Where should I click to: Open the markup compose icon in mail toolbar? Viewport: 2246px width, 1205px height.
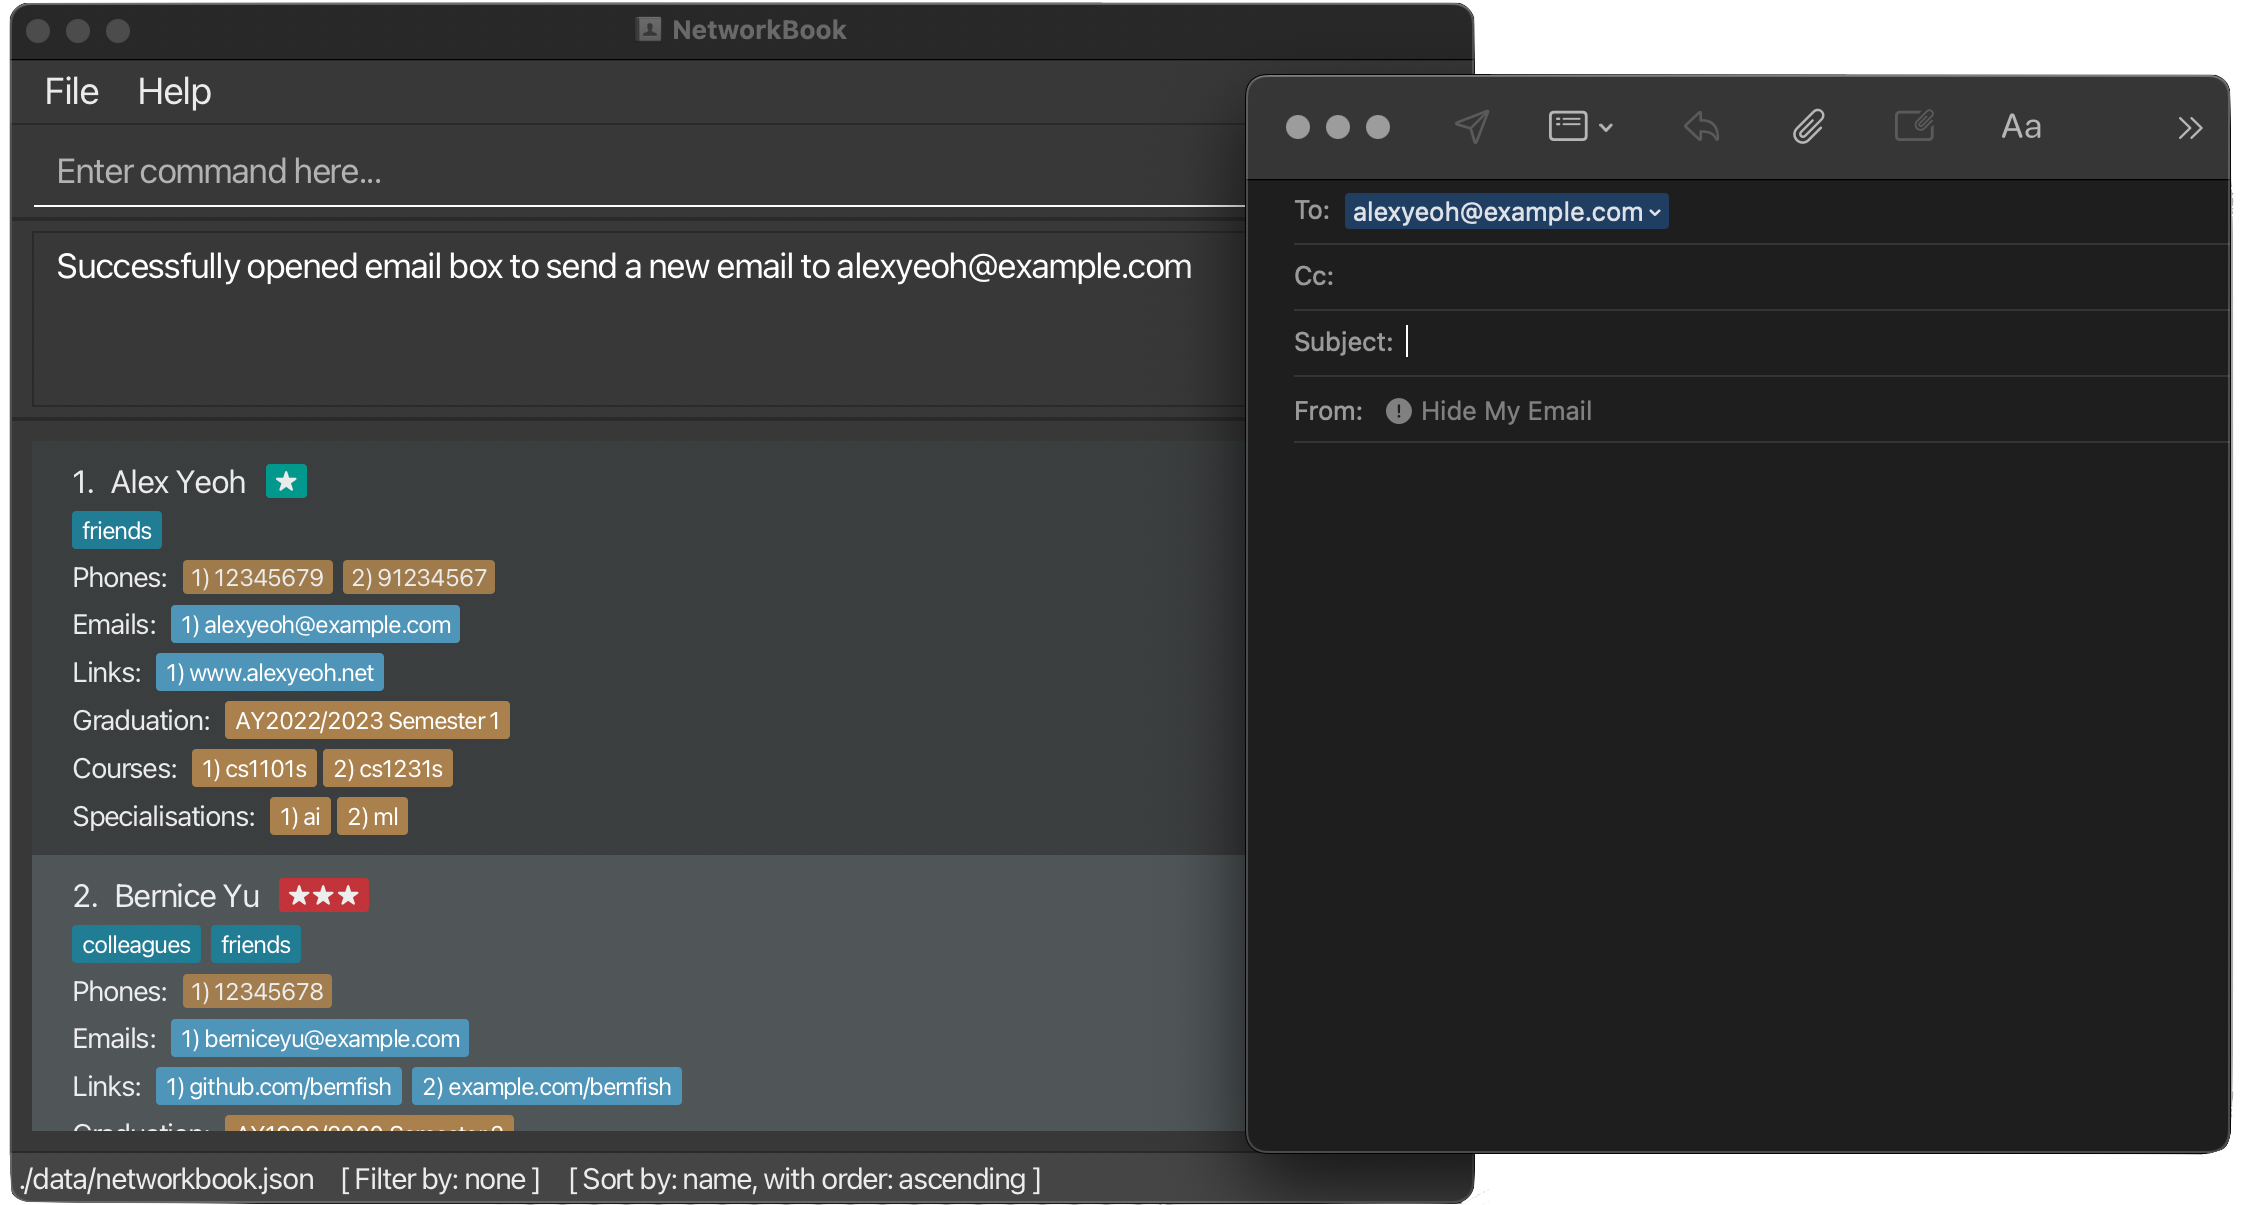pyautogui.click(x=1914, y=126)
